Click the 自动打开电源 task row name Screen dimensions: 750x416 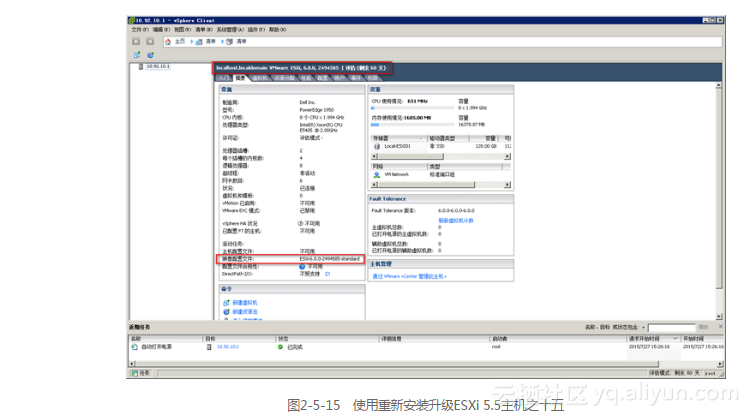(x=156, y=347)
